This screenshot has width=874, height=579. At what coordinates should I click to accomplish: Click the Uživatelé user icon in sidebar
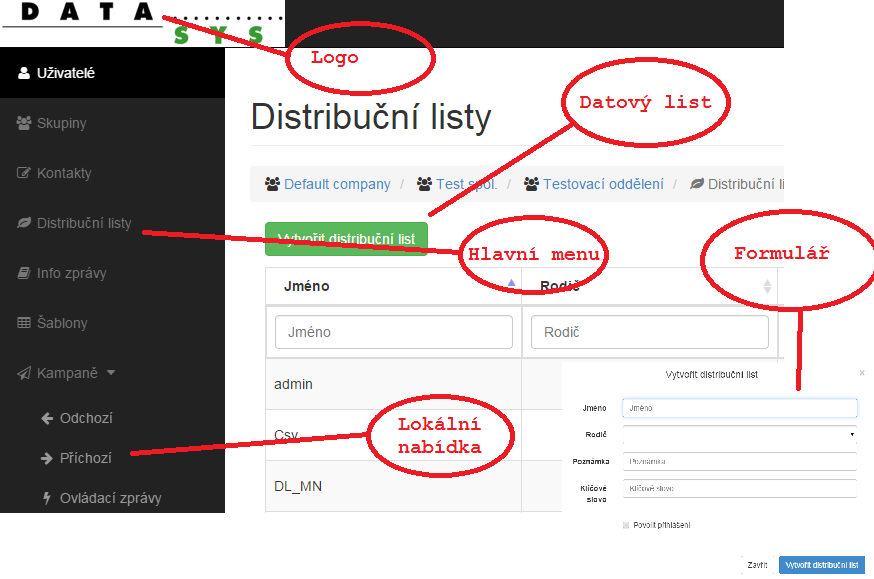click(x=24, y=73)
